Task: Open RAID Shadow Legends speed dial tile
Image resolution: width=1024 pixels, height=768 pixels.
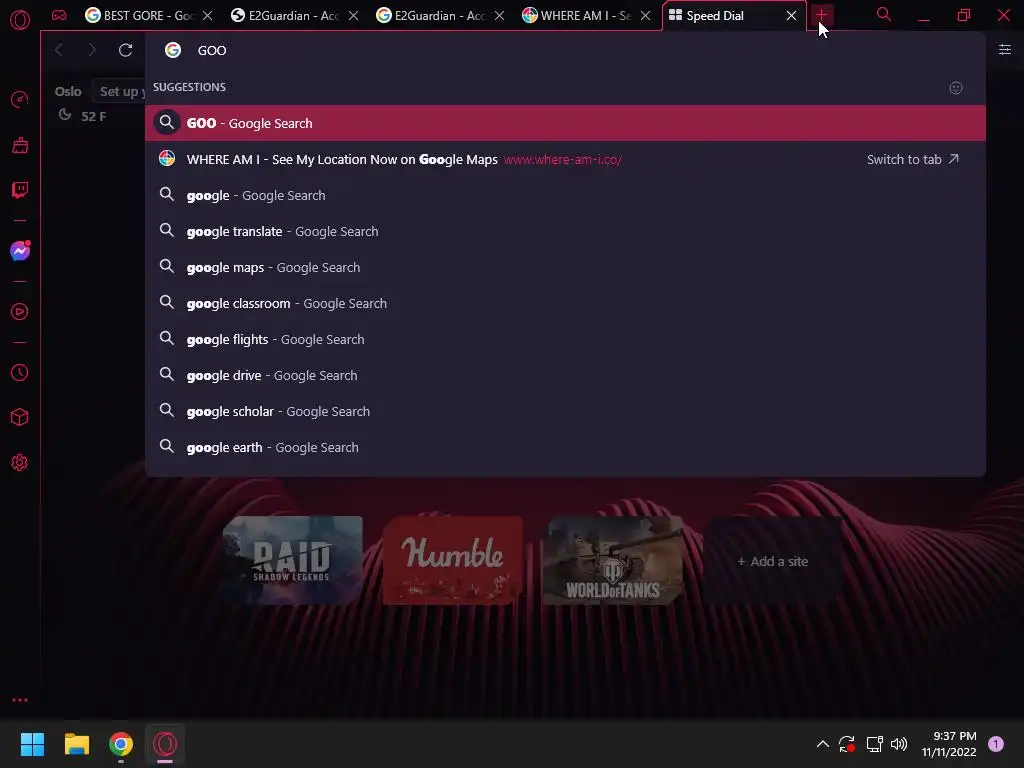Action: (x=293, y=560)
